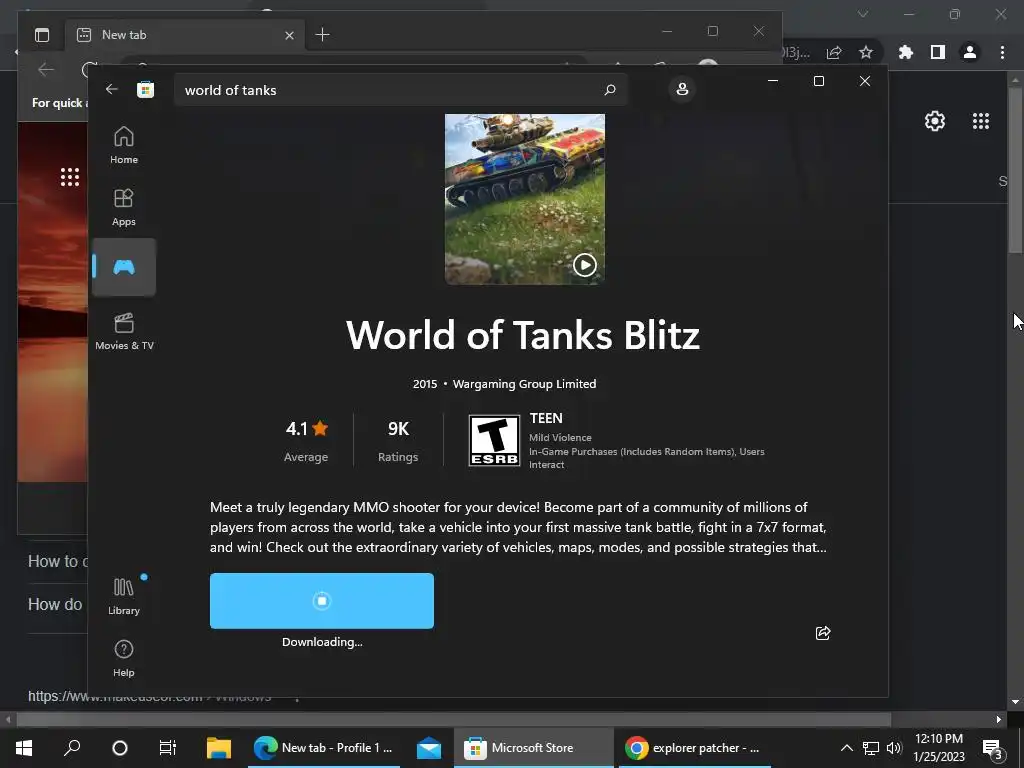Switch to Chrome explorer patcher window

click(694, 748)
